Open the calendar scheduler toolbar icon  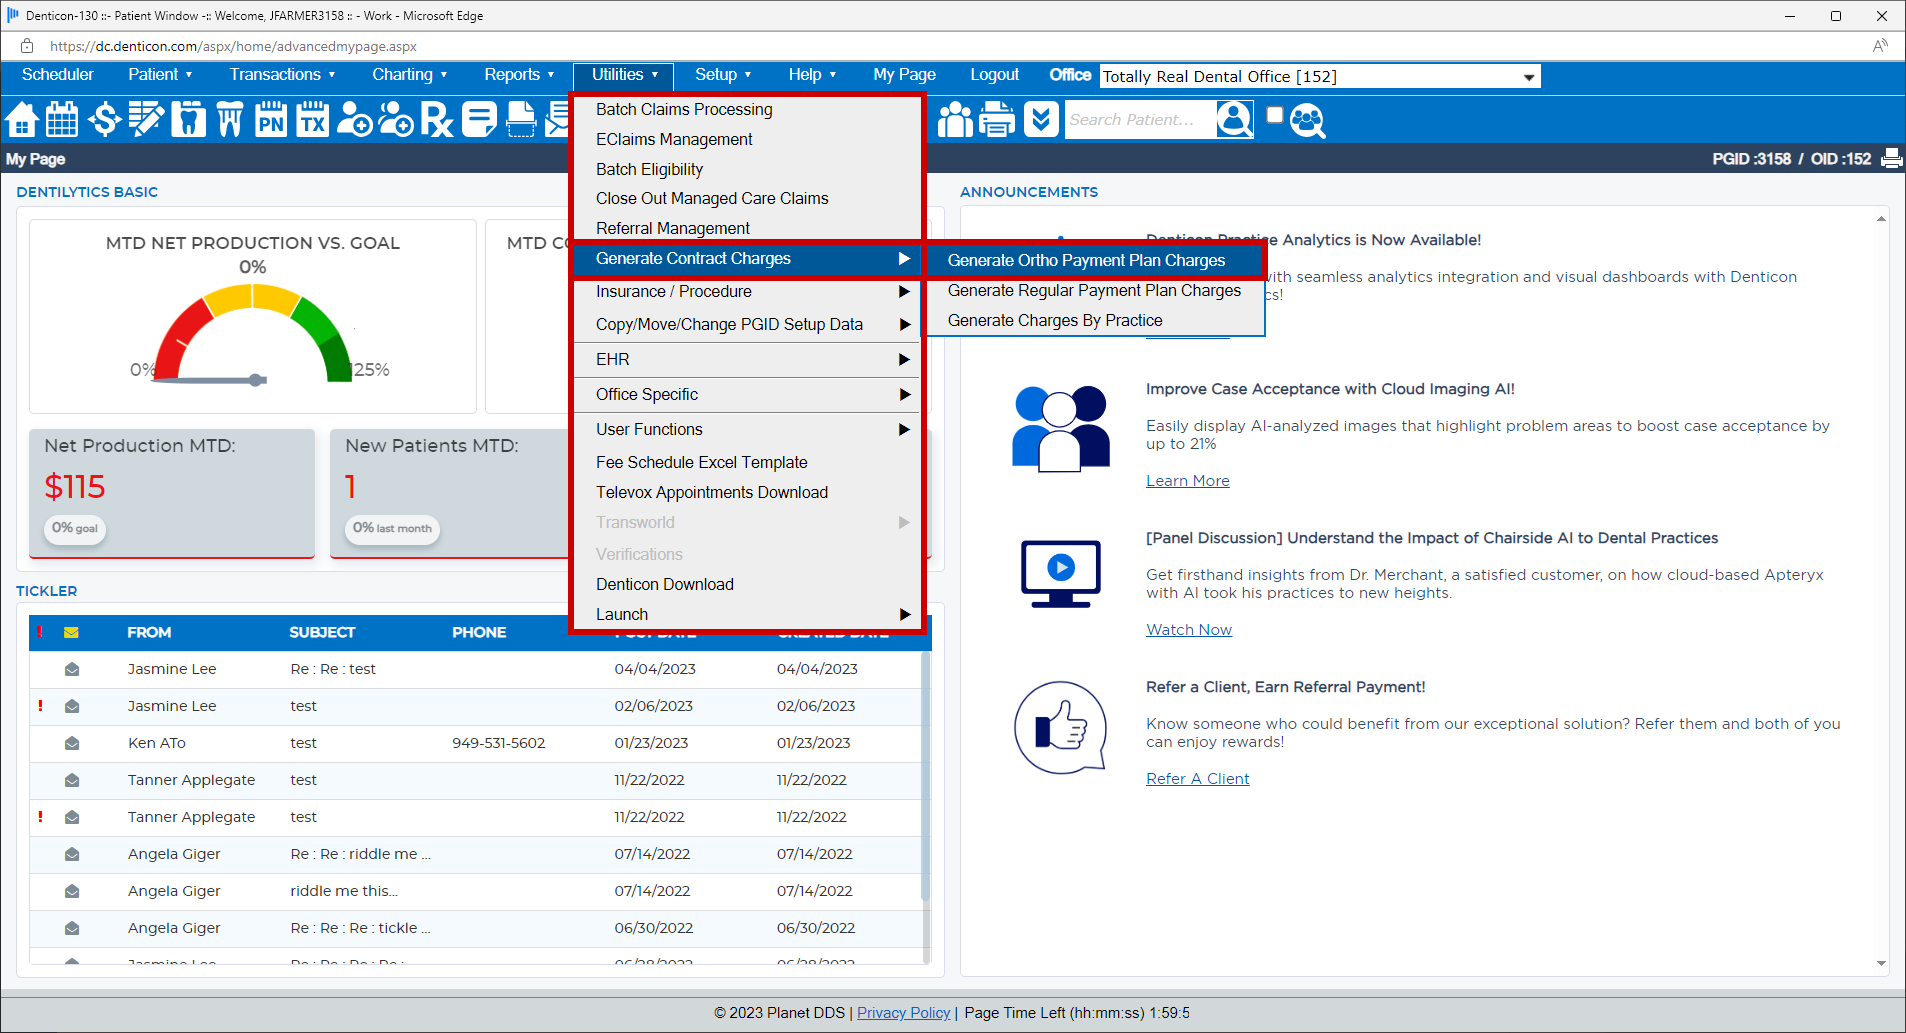pyautogui.click(x=62, y=120)
